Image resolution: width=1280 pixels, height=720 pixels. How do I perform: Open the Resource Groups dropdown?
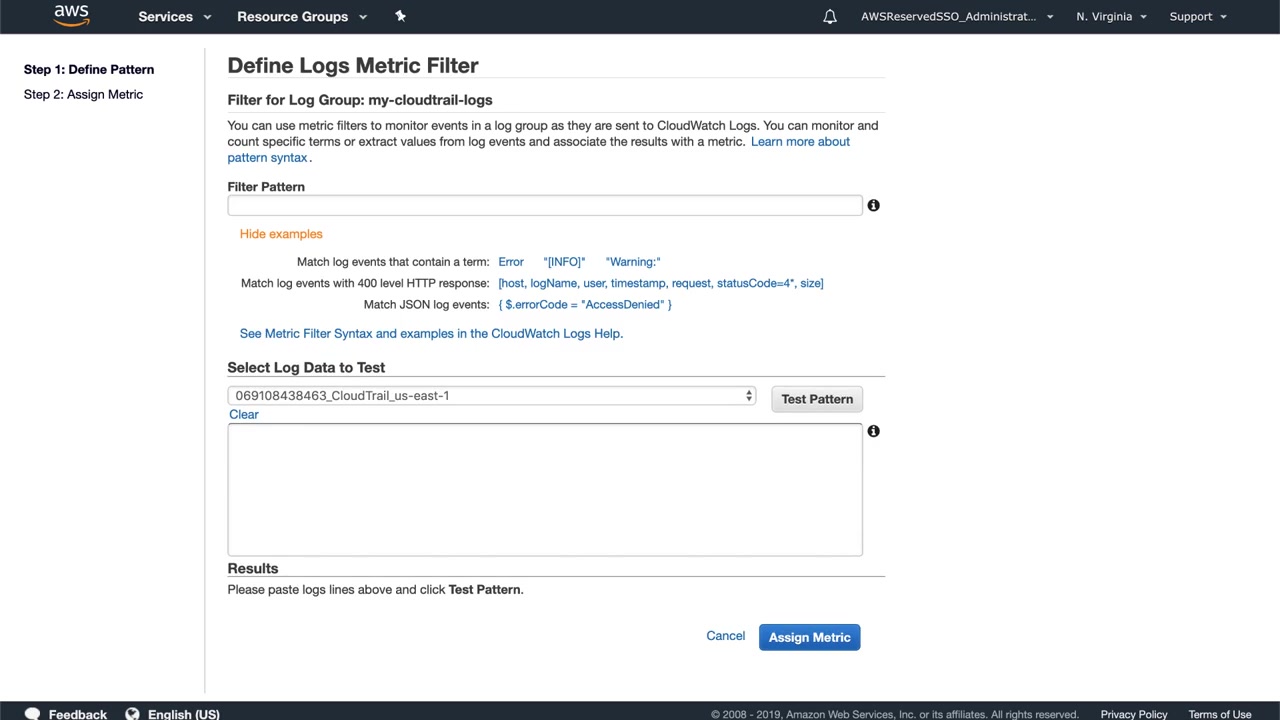(302, 17)
